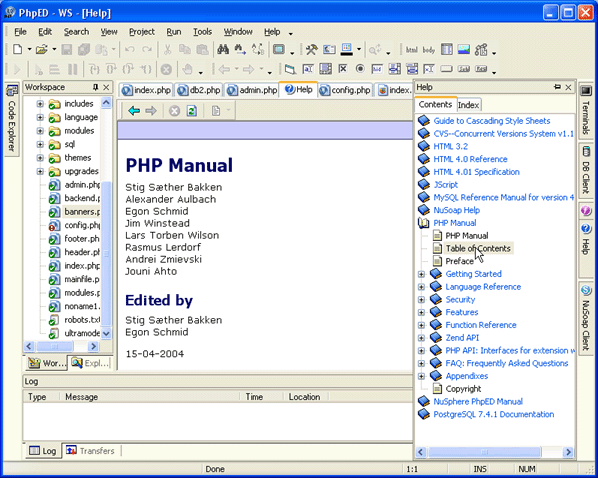The image size is (598, 478).
Task: Expand the Appendixes book
Action: point(421,376)
